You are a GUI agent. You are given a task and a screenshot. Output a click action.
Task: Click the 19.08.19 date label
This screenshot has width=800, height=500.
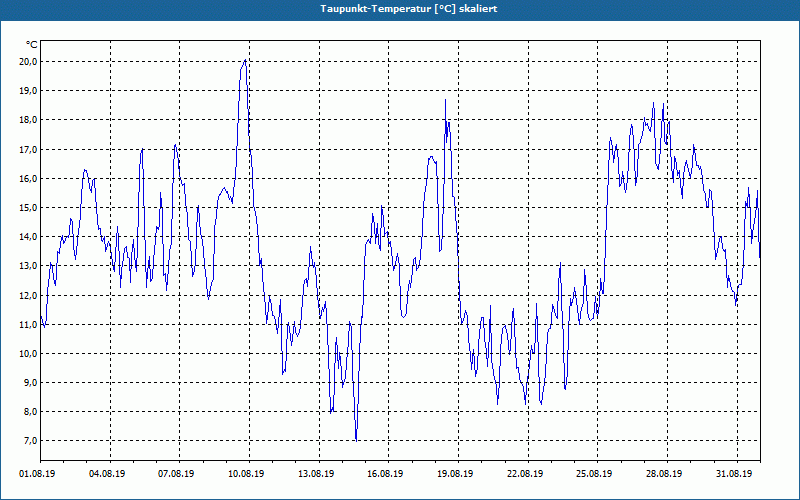pyautogui.click(x=455, y=474)
